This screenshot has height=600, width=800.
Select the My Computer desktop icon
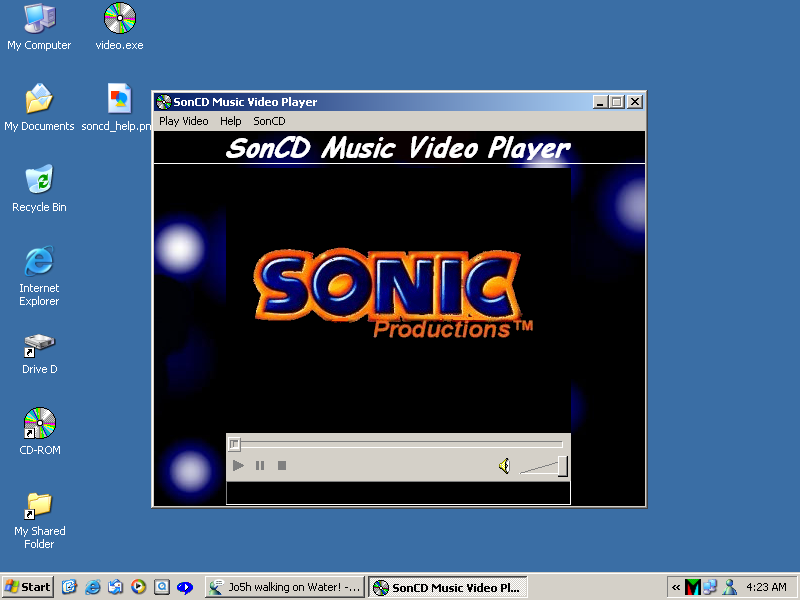coord(39,18)
